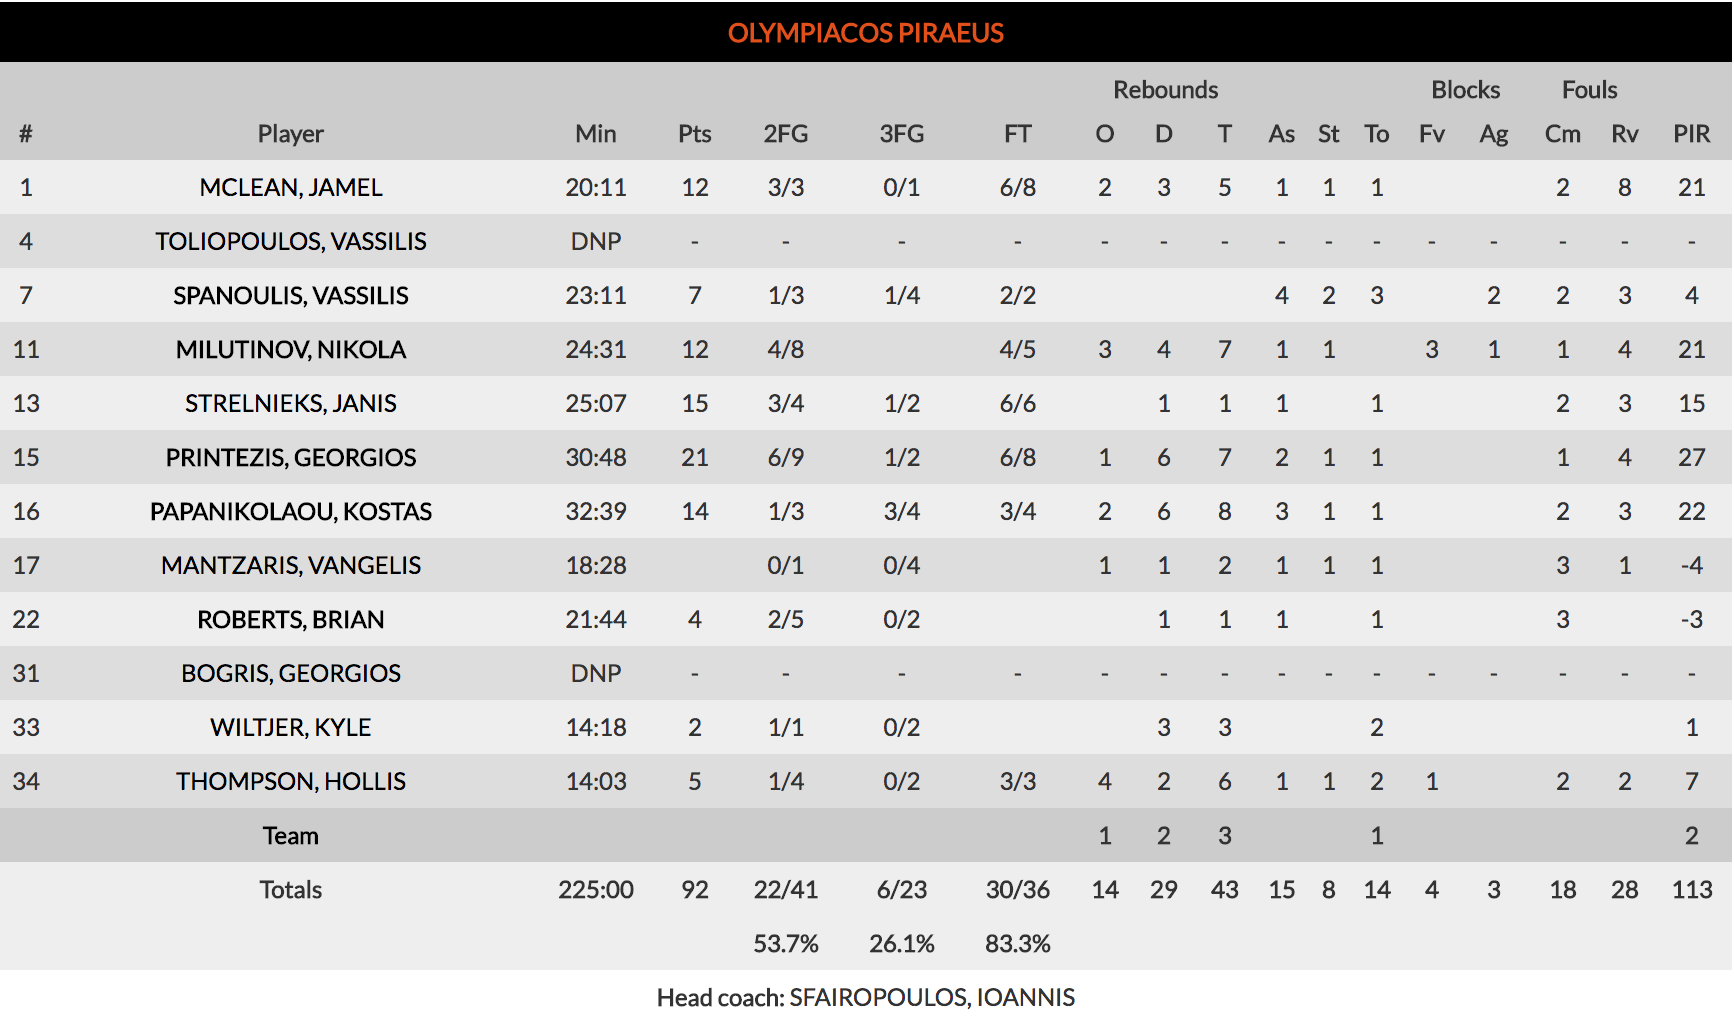
Task: Click the Min column header
Action: pos(595,134)
